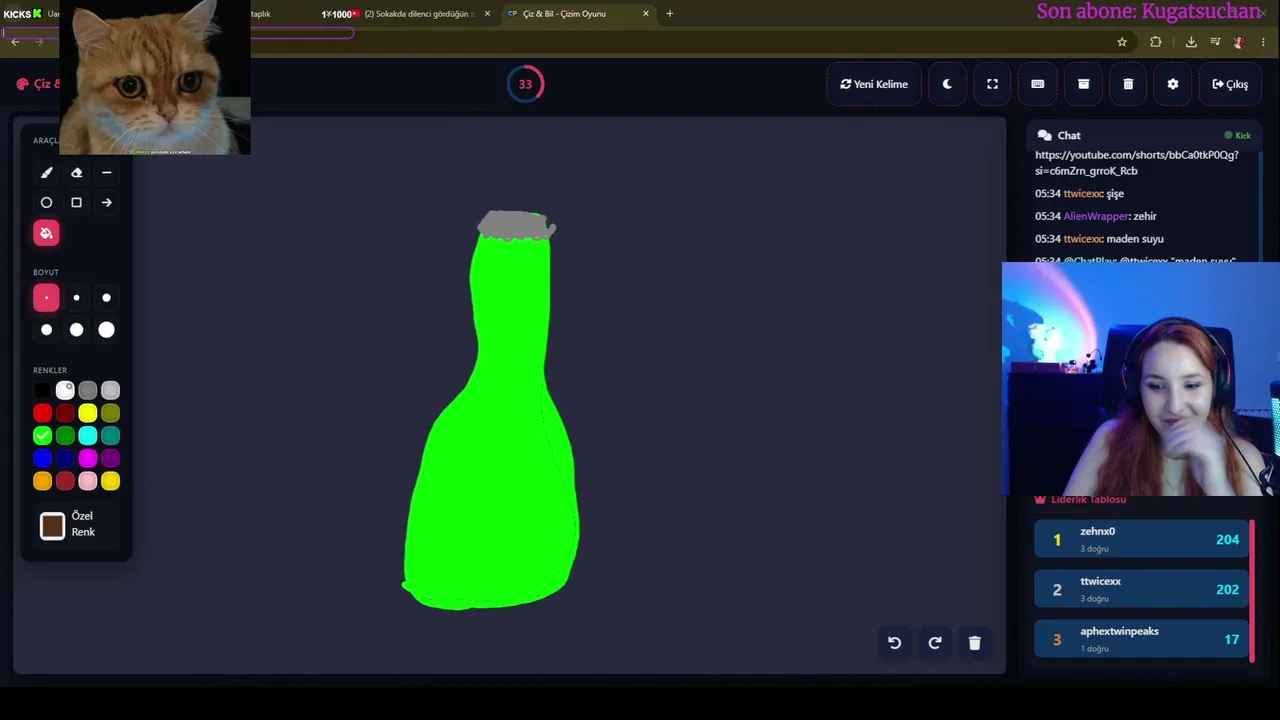
Task: Choose the second smallest brush size
Action: (76, 298)
